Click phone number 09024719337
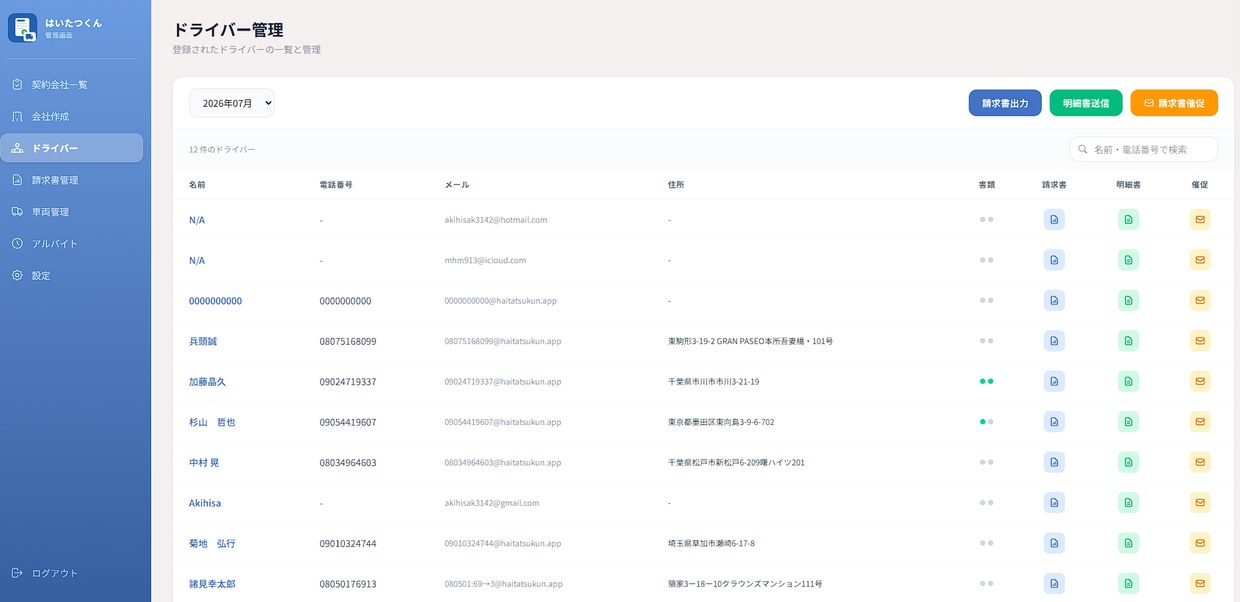Viewport: 1240px width, 602px height. tap(348, 382)
